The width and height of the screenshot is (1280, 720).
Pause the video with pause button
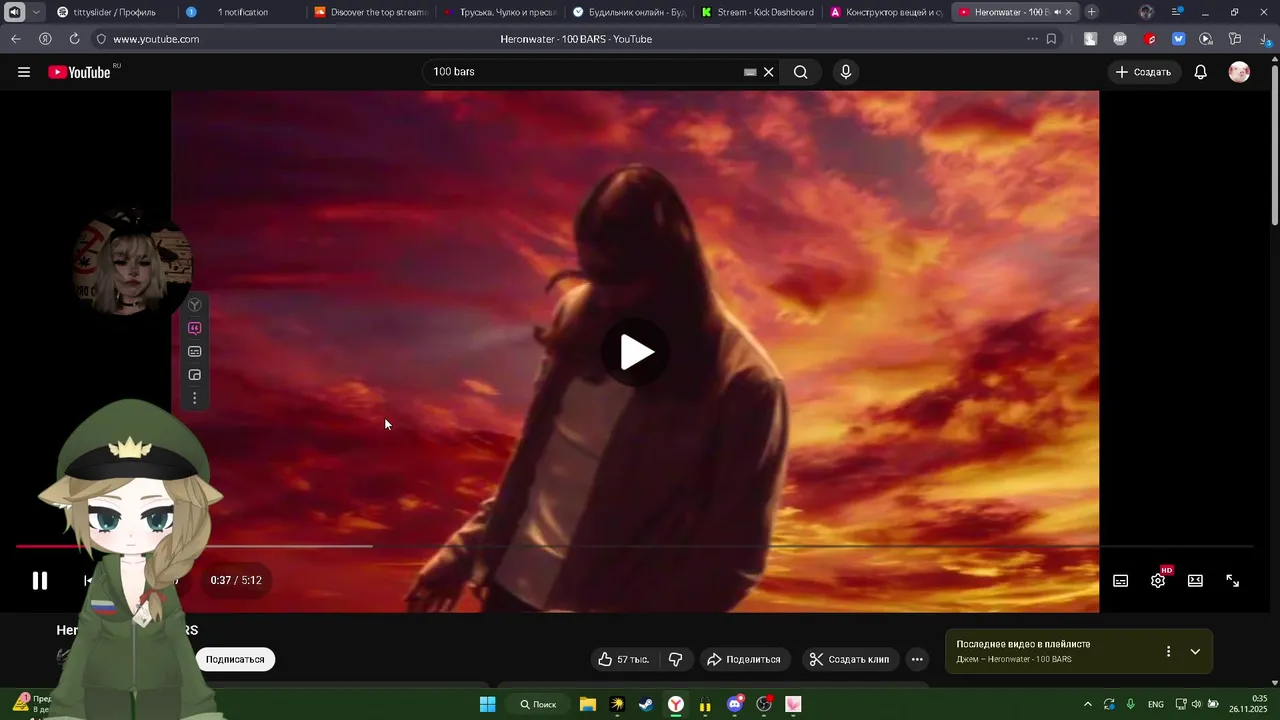tap(40, 580)
